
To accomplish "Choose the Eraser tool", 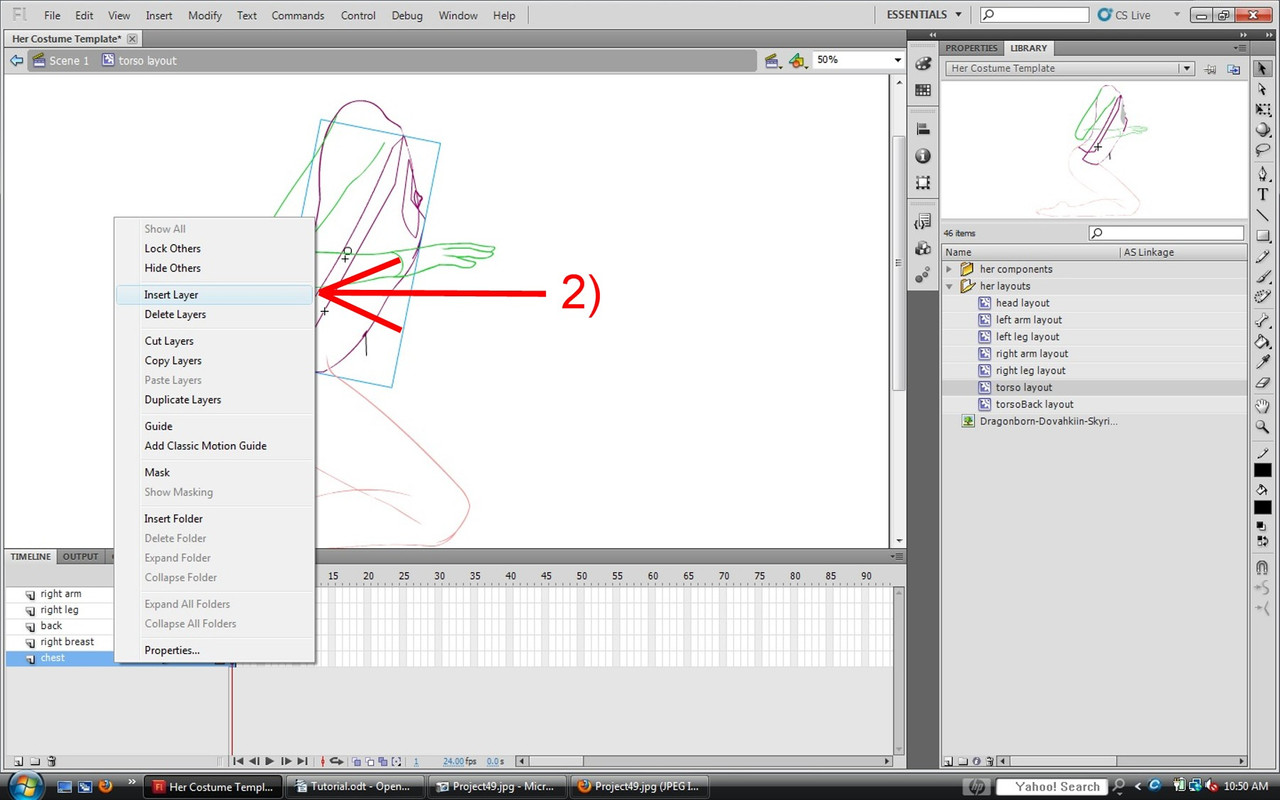I will (1263, 383).
